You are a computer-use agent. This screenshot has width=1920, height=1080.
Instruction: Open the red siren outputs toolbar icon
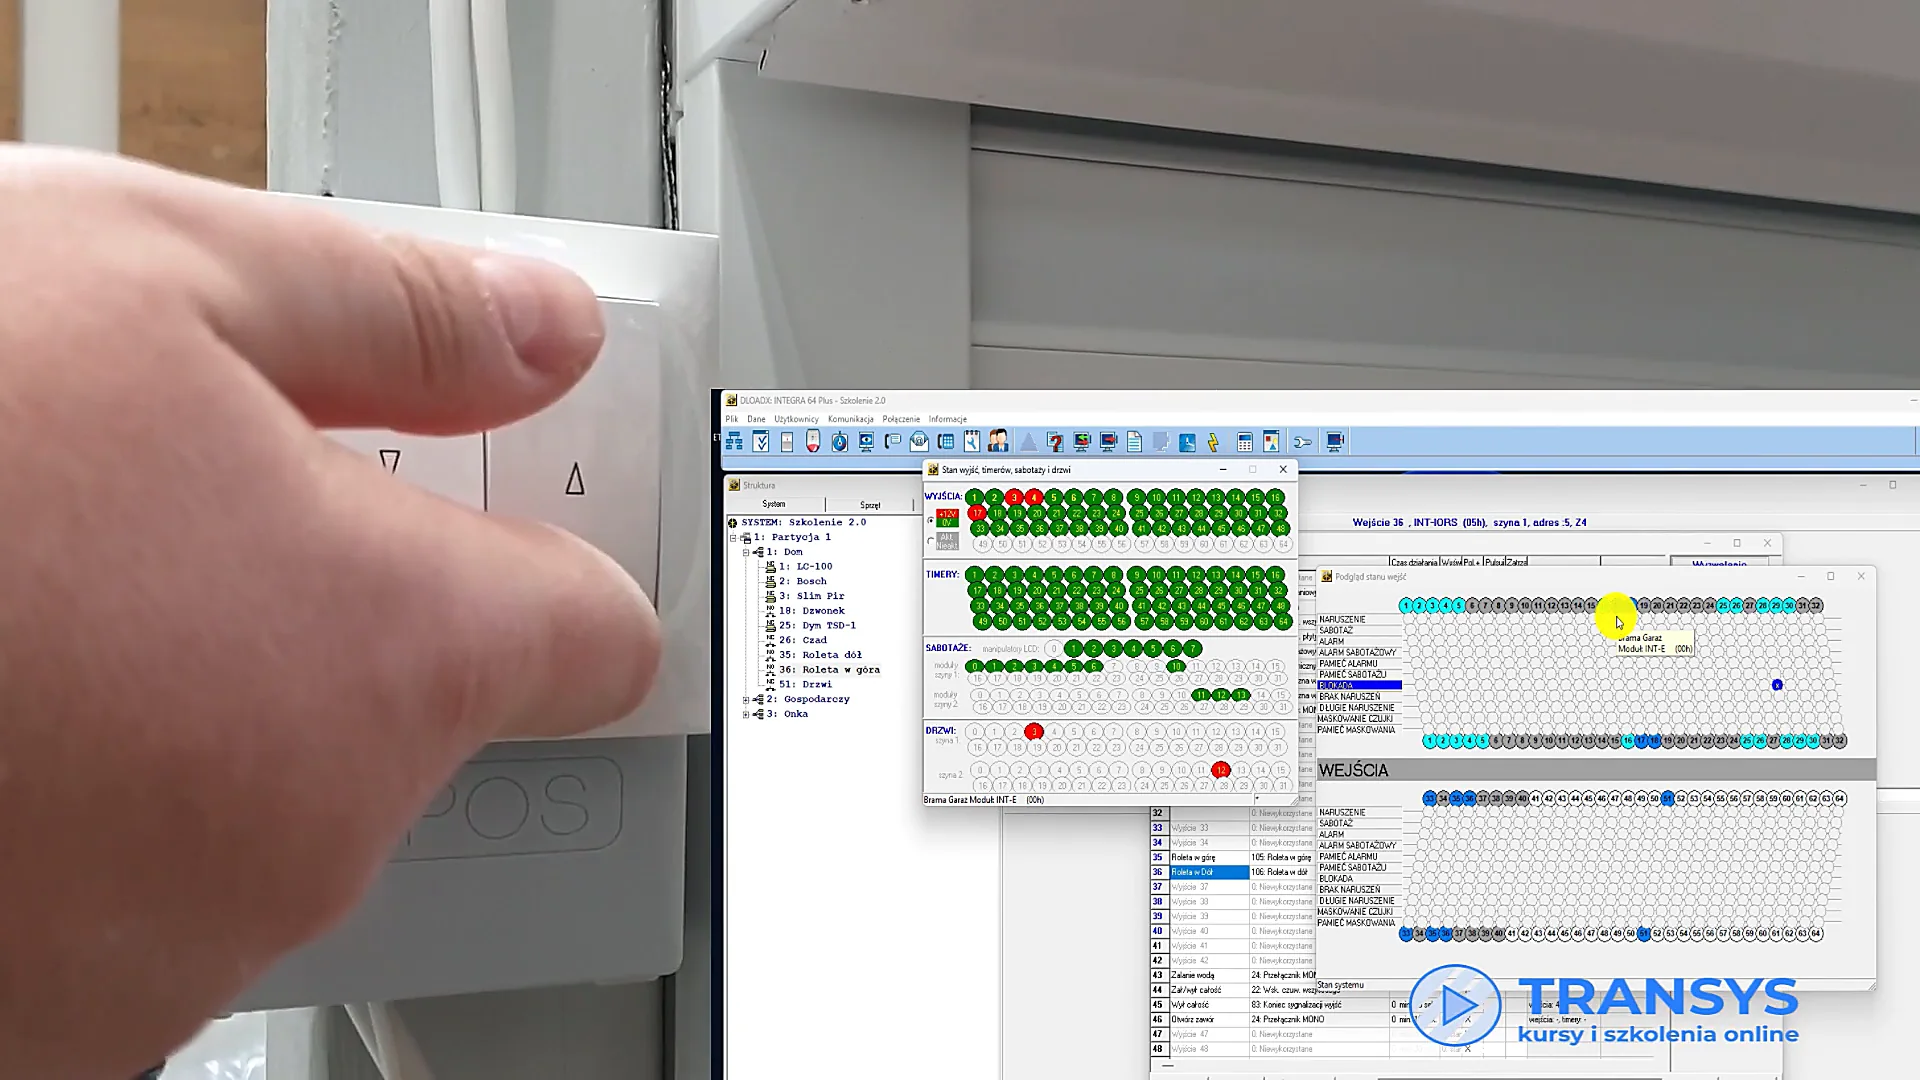[x=813, y=442]
